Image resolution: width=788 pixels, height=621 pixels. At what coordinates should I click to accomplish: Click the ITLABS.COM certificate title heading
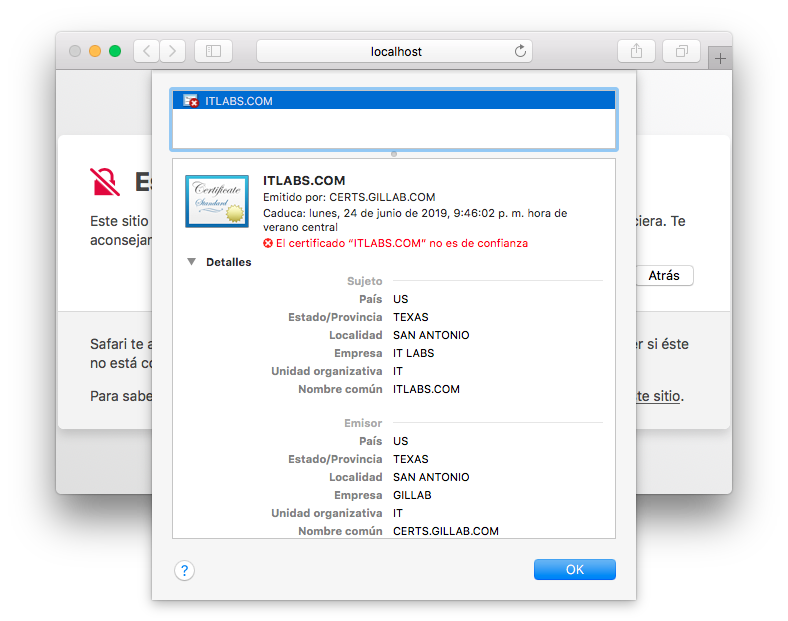pyautogui.click(x=304, y=180)
